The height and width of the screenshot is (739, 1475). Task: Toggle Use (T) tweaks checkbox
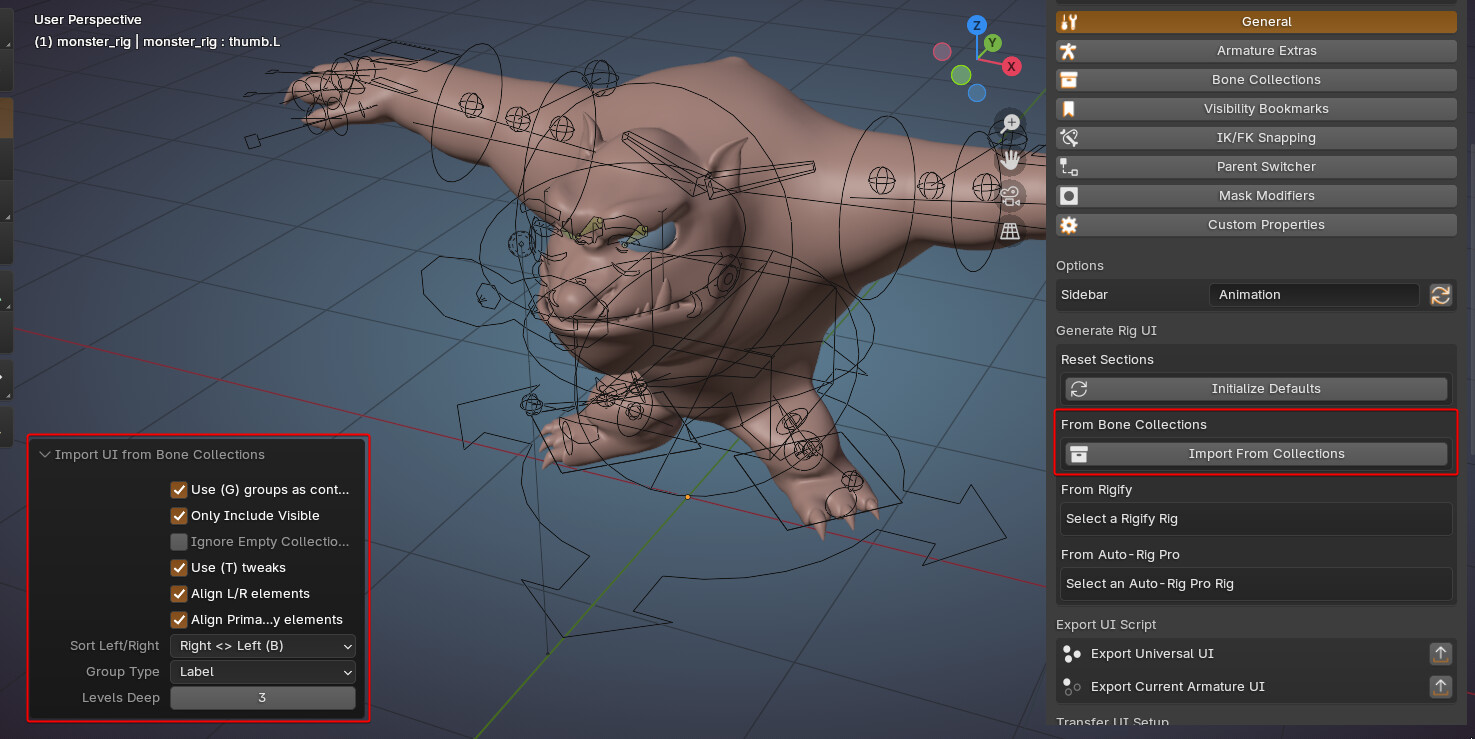tap(179, 568)
